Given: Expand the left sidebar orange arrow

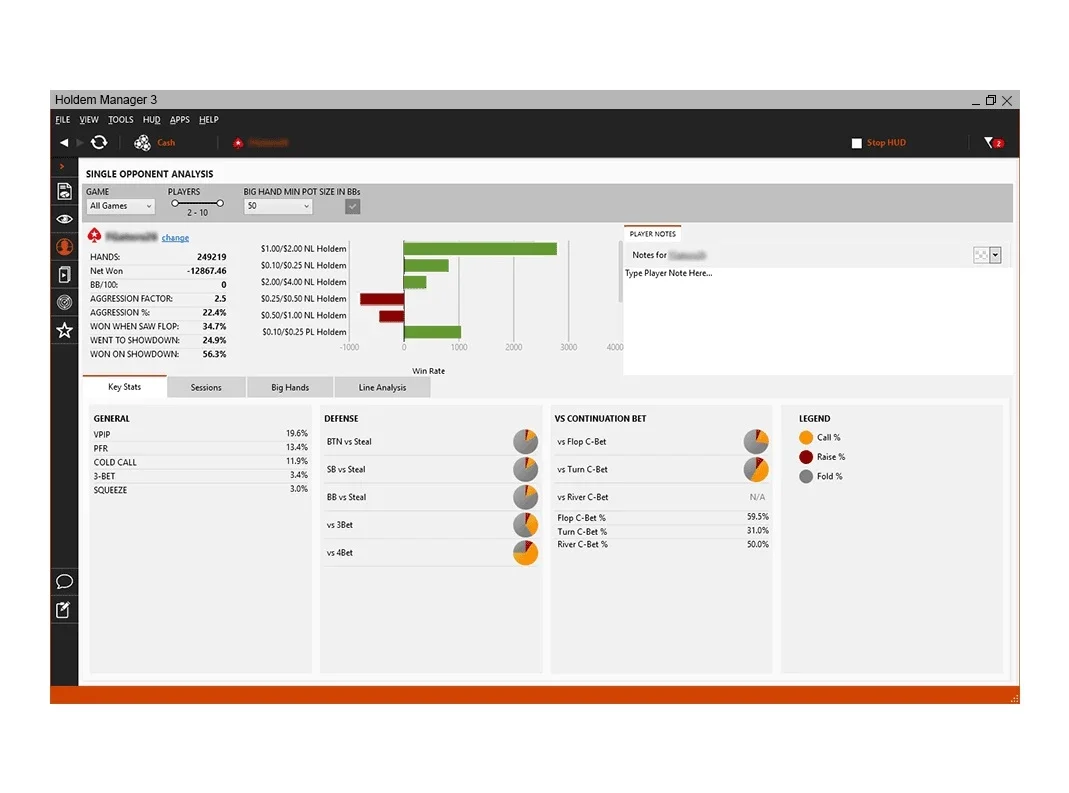Looking at the screenshot, I should [62, 166].
